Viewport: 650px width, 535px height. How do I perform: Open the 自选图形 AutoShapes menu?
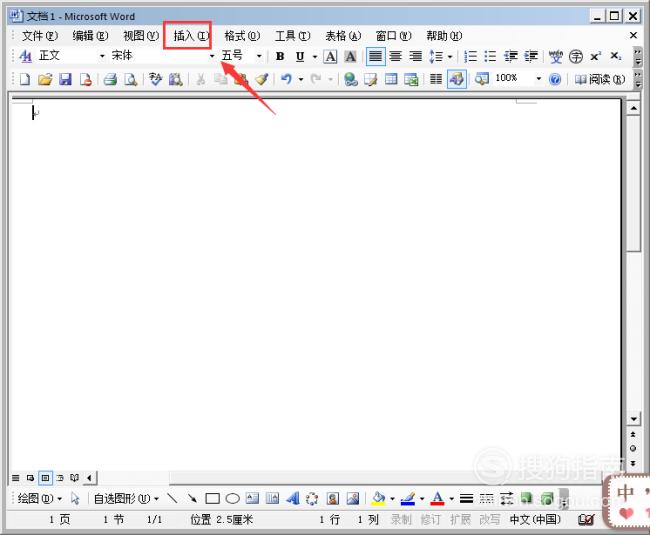pyautogui.click(x=126, y=498)
